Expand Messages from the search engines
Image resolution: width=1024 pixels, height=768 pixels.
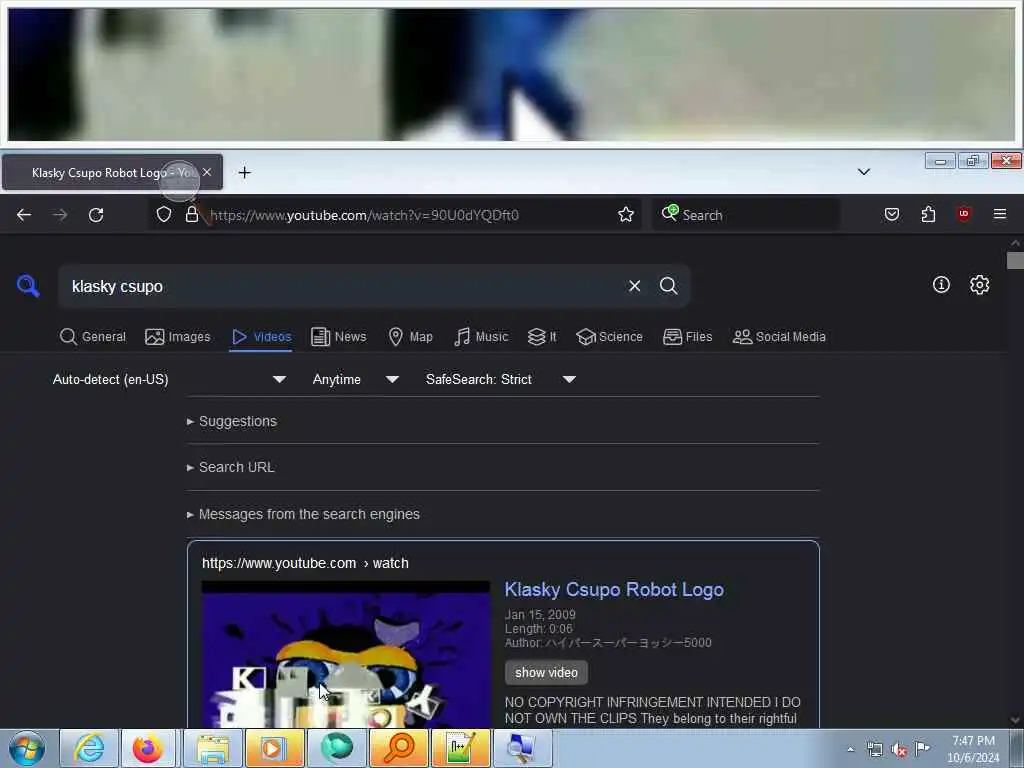point(303,515)
